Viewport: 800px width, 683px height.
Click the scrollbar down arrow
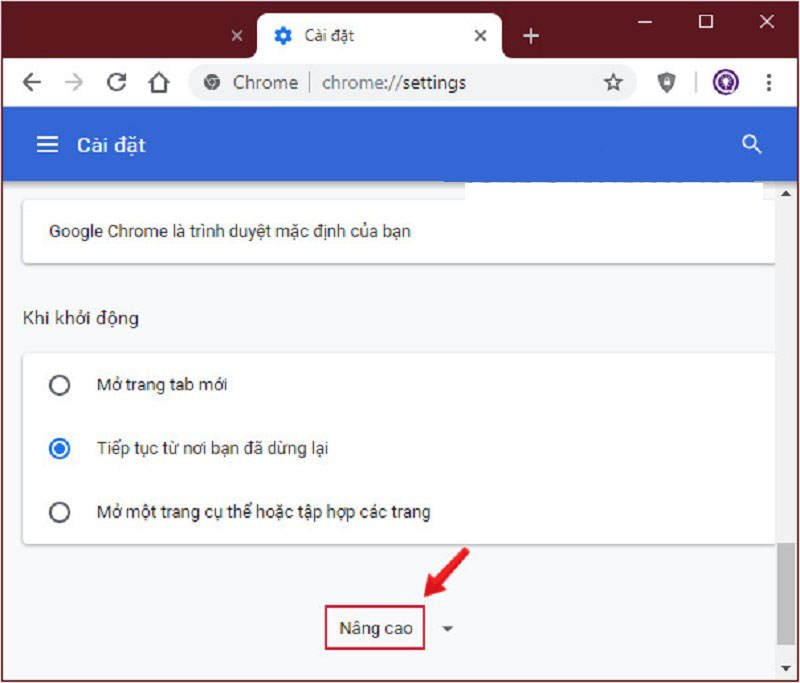(x=786, y=668)
